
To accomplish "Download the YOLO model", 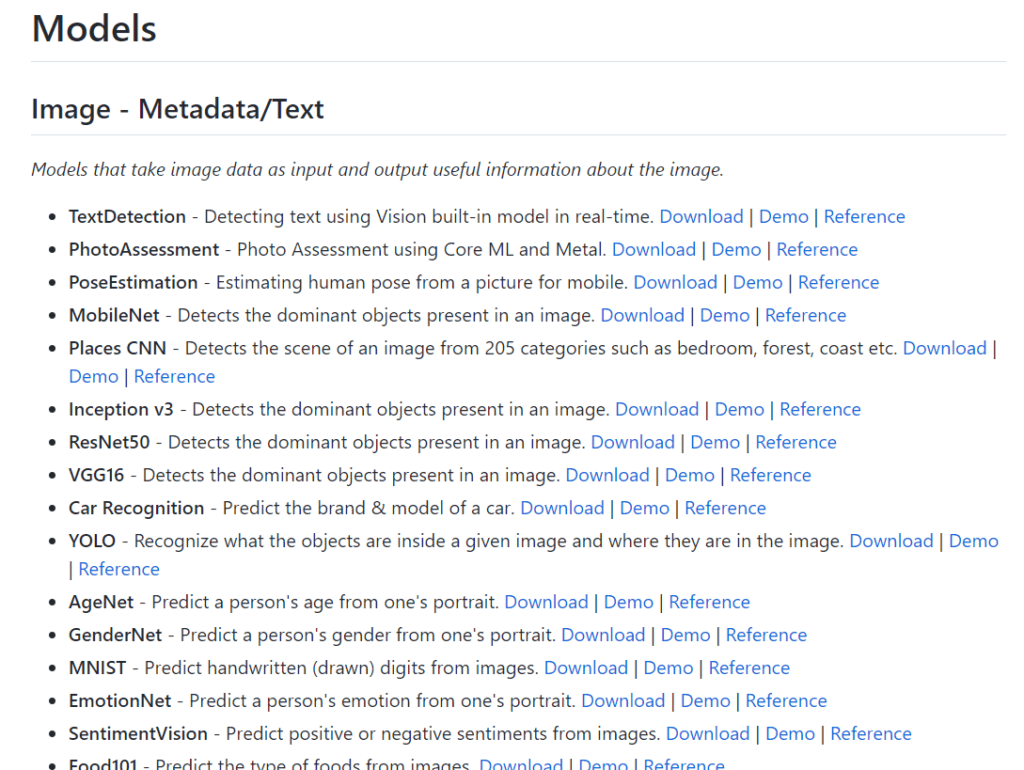I will (x=891, y=541).
